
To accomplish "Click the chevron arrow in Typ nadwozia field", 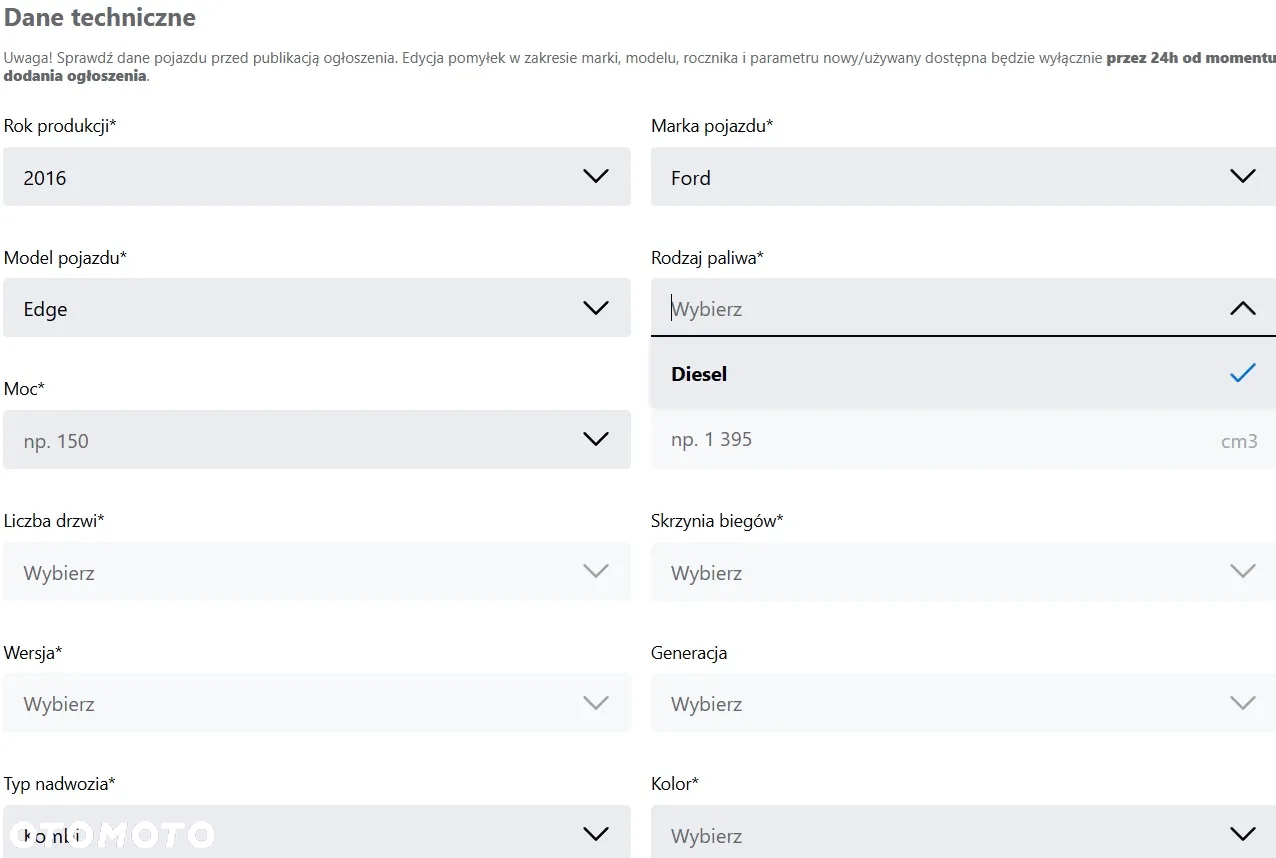I will click(x=595, y=835).
